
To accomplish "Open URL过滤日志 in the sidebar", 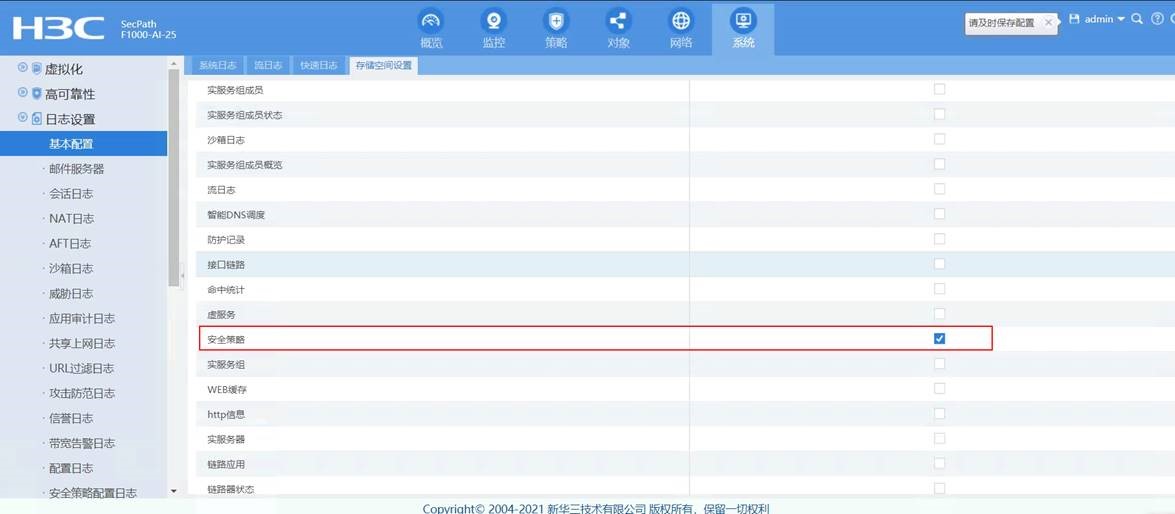I will 82,369.
